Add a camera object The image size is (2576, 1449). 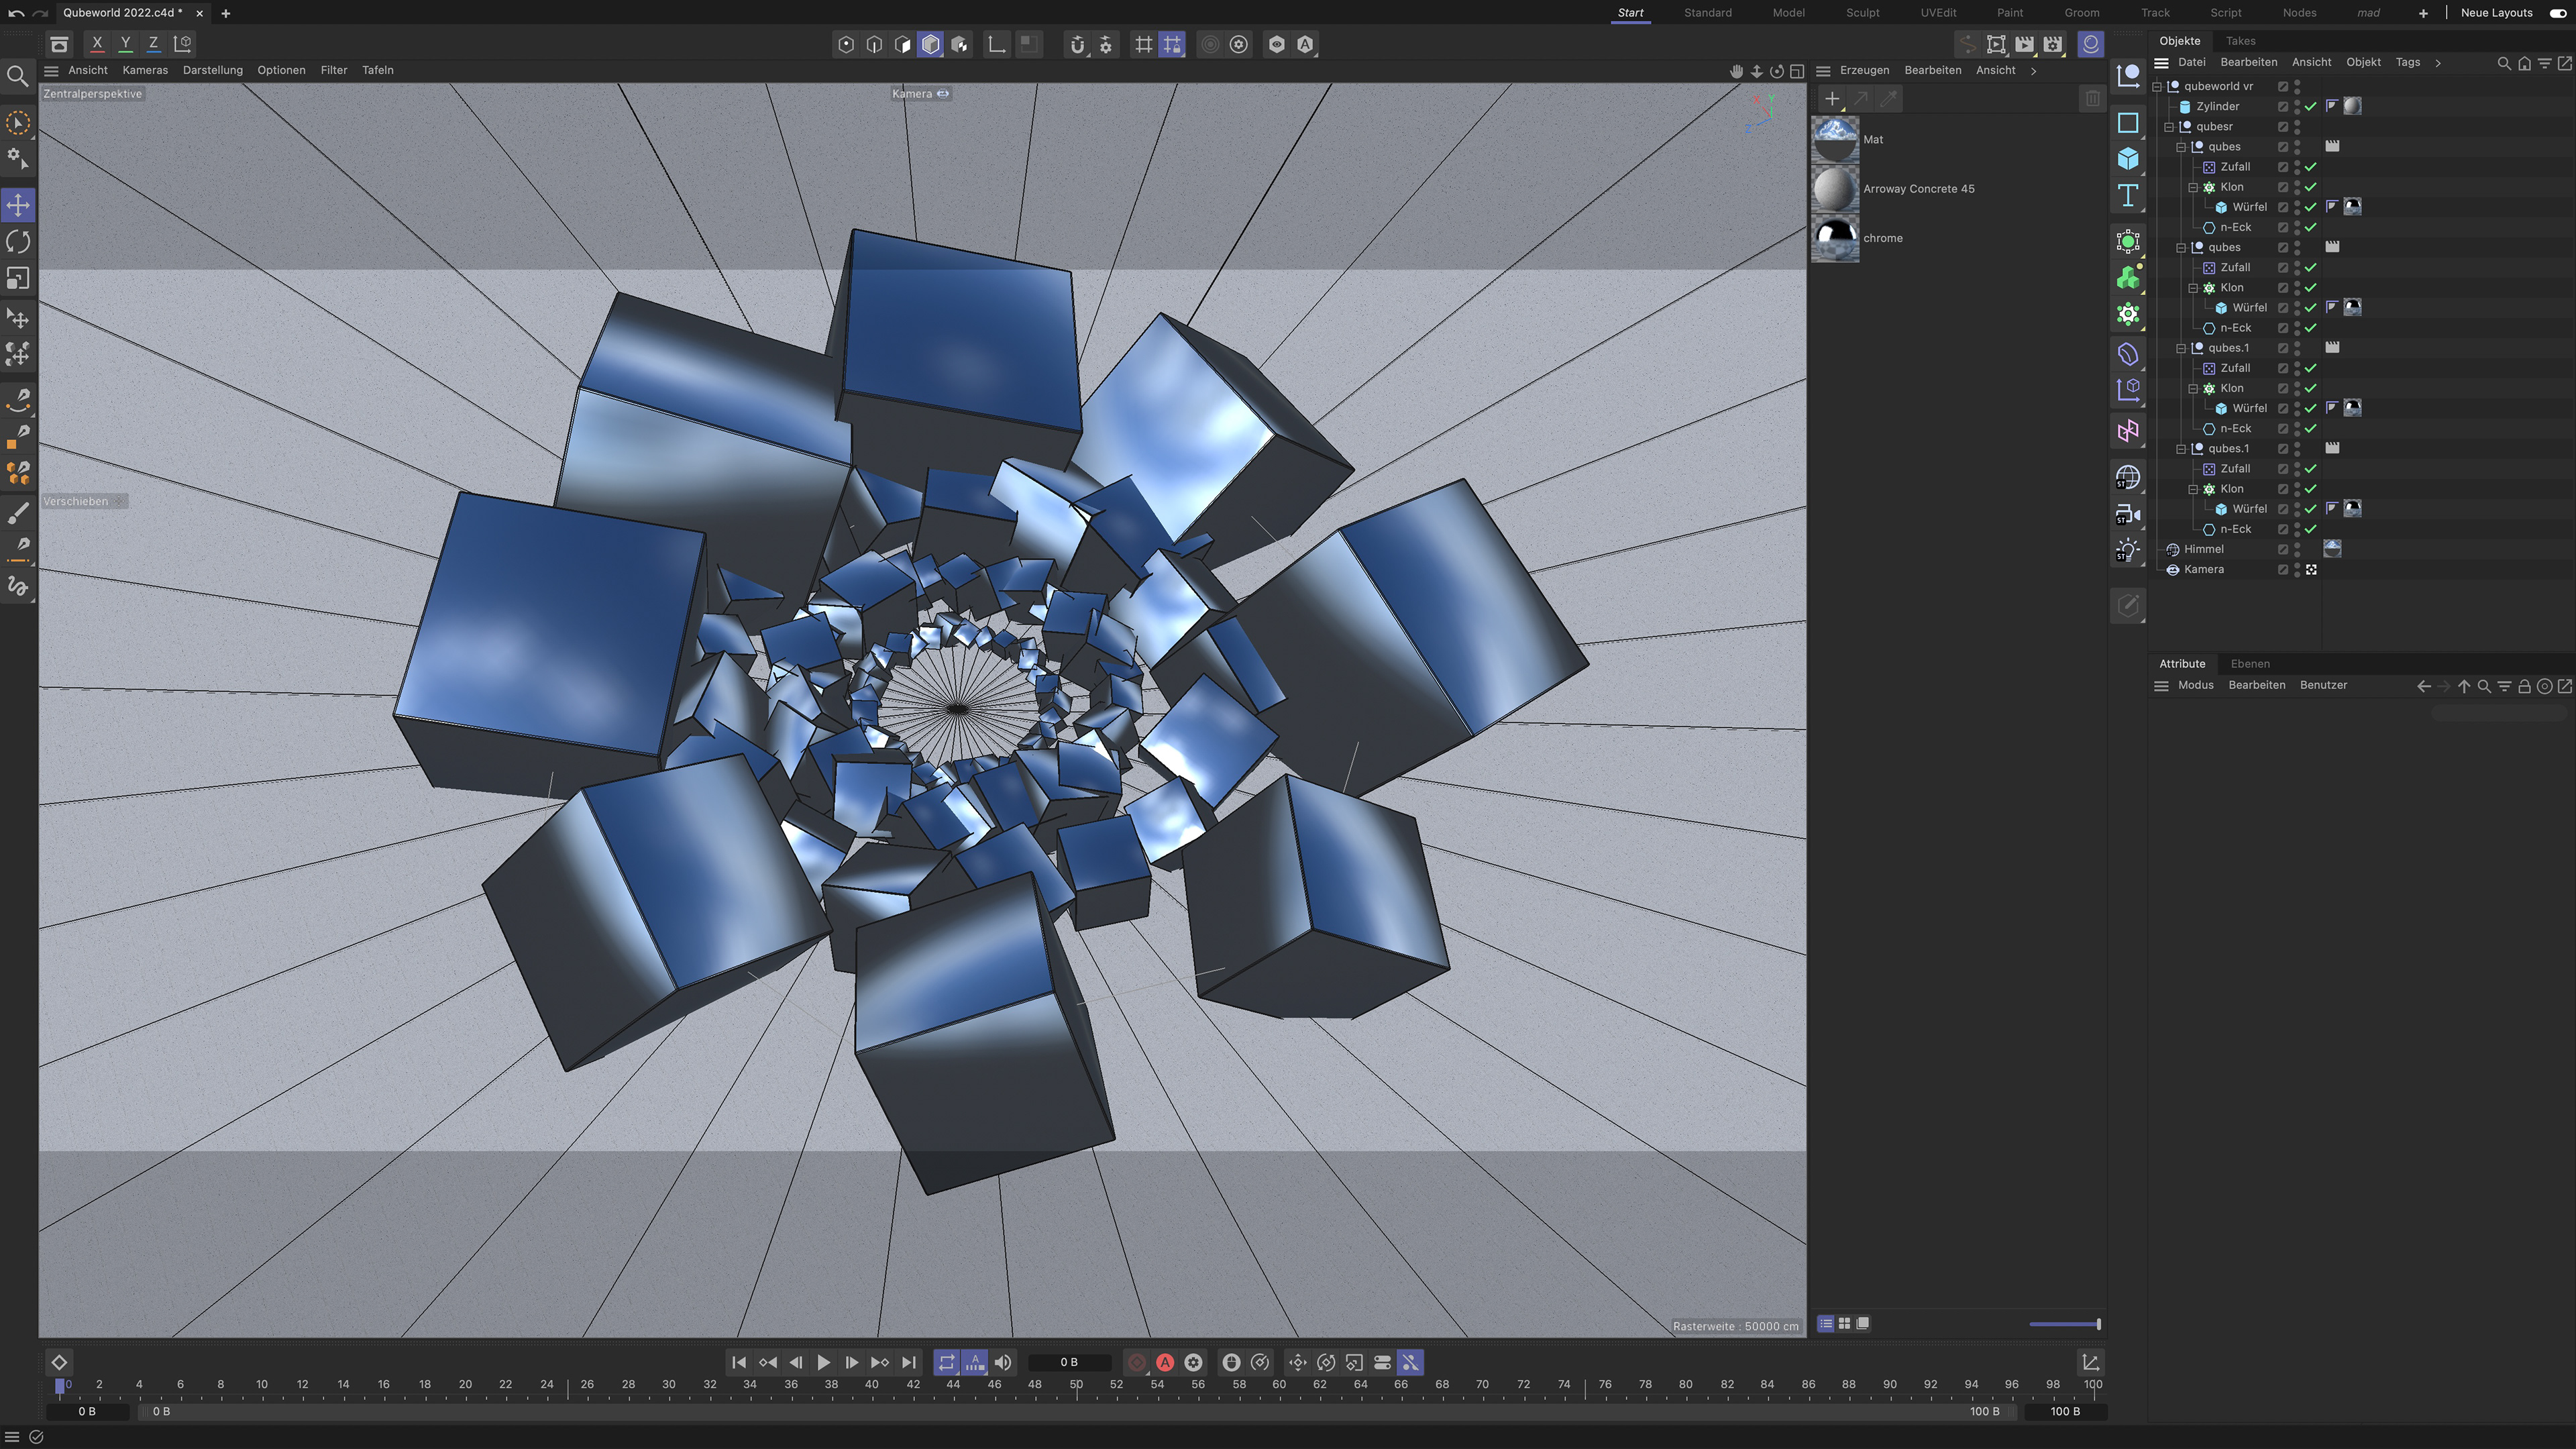[2128, 514]
